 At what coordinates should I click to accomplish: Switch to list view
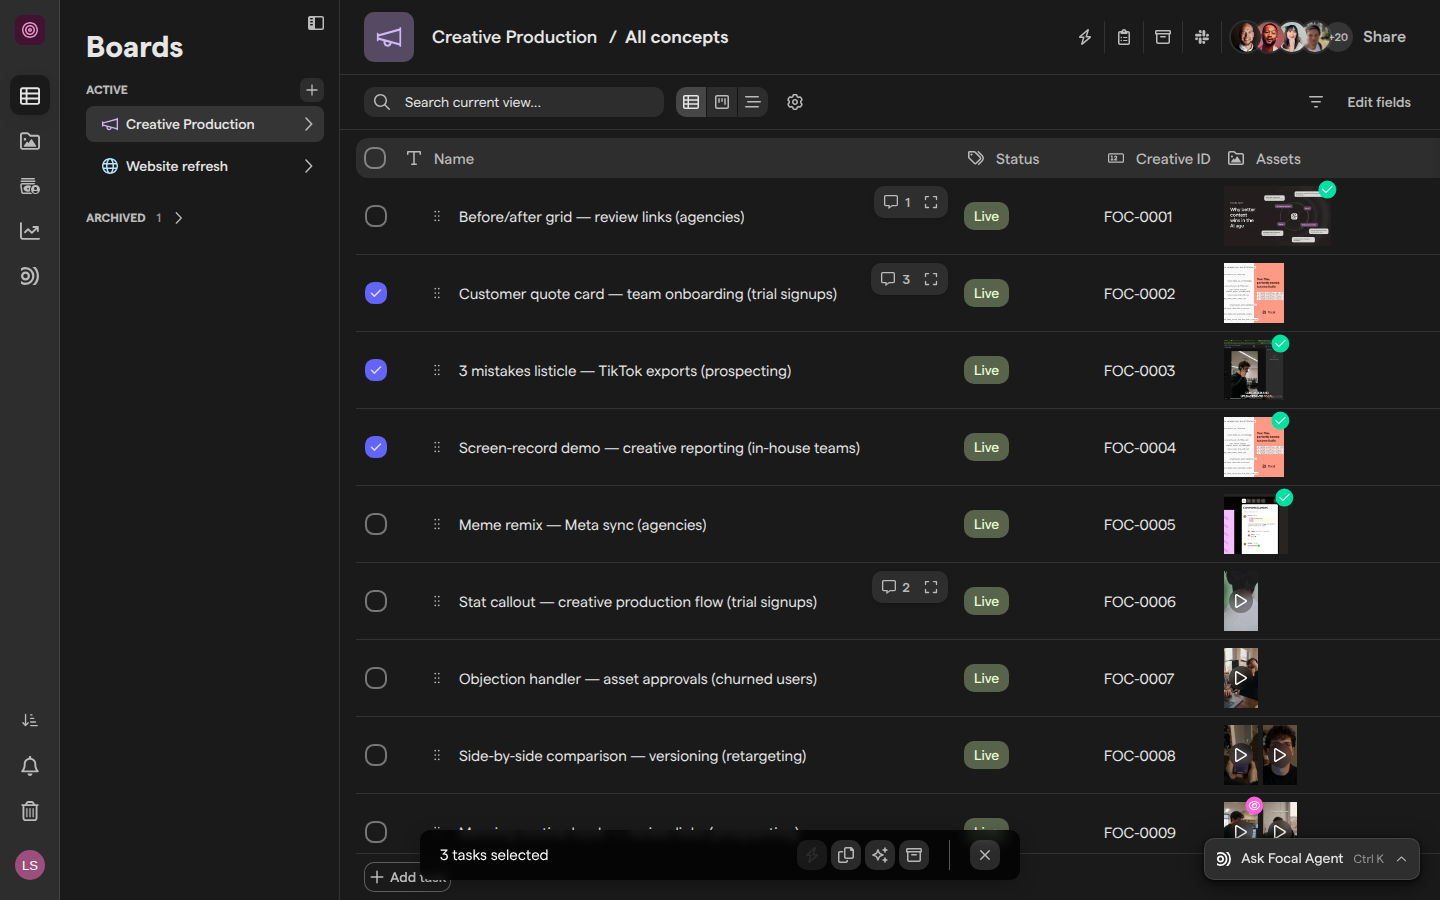753,102
